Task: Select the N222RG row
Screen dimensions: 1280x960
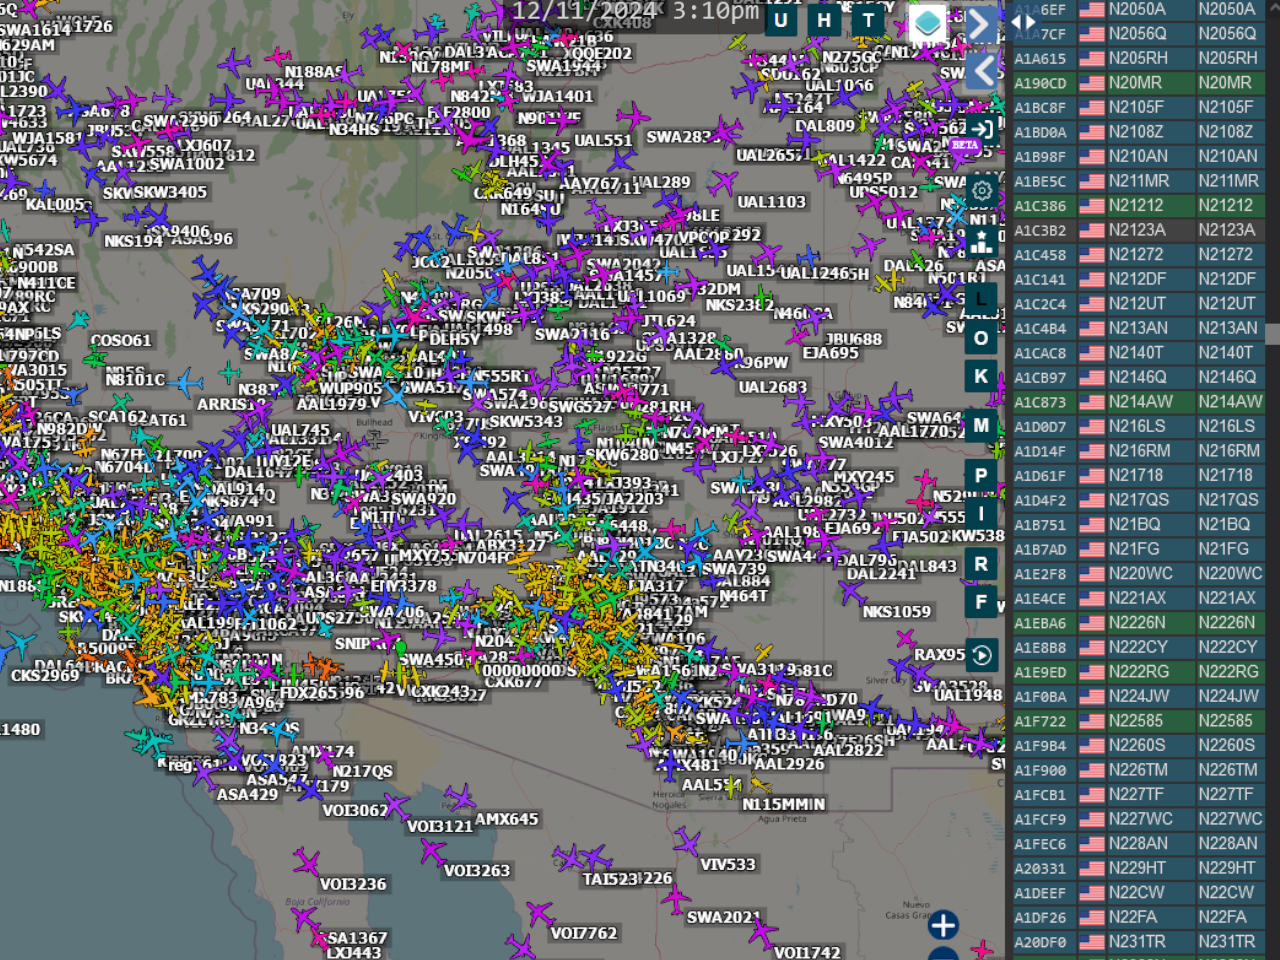Action: [x=1138, y=672]
